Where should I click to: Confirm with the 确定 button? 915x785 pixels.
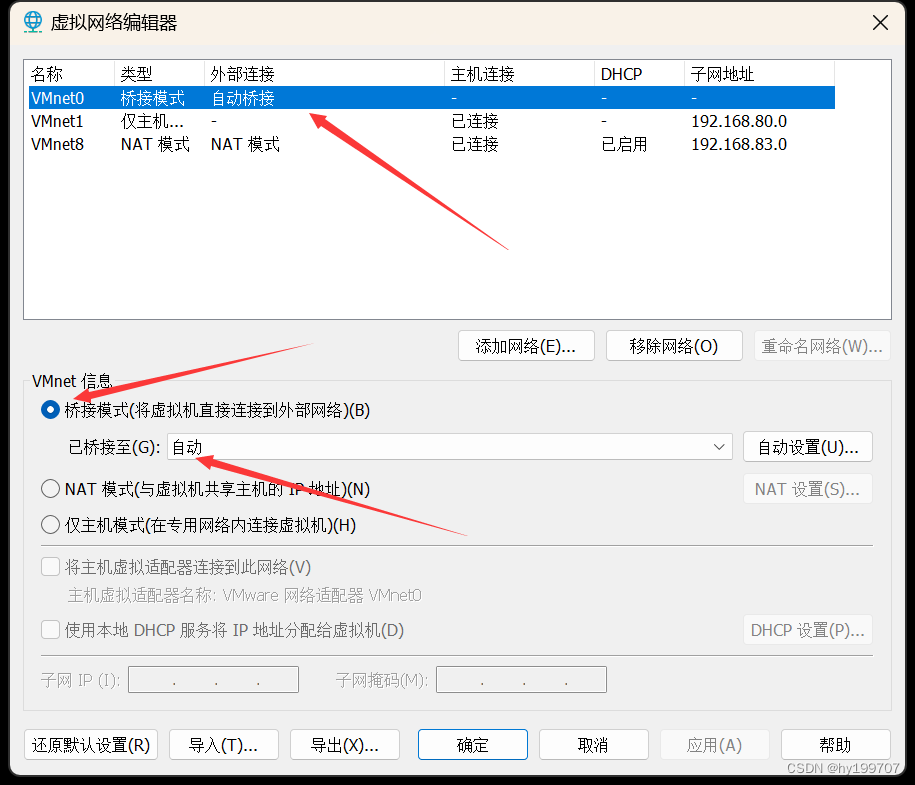coord(473,745)
